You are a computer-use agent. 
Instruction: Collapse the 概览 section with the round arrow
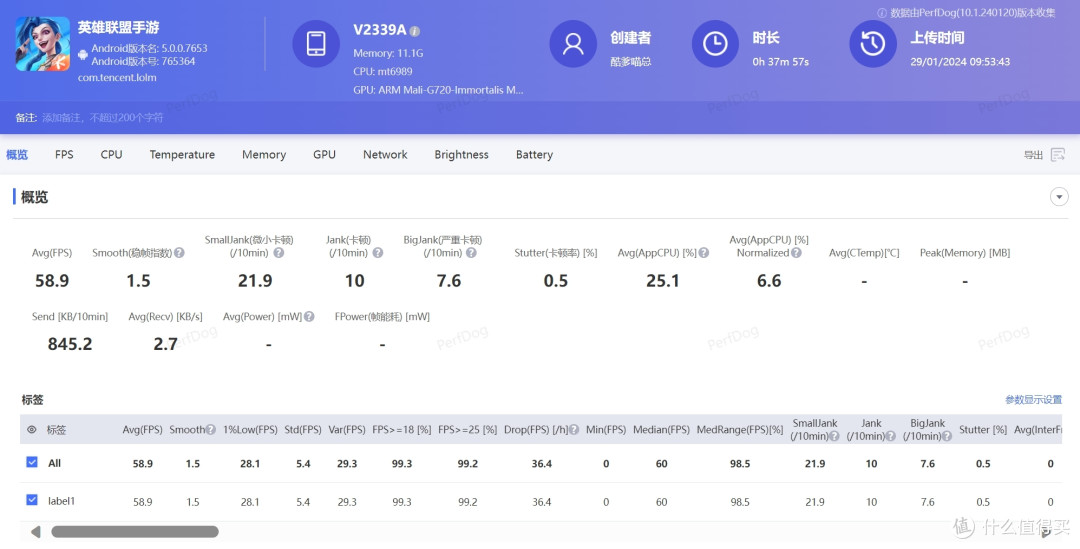[1059, 197]
